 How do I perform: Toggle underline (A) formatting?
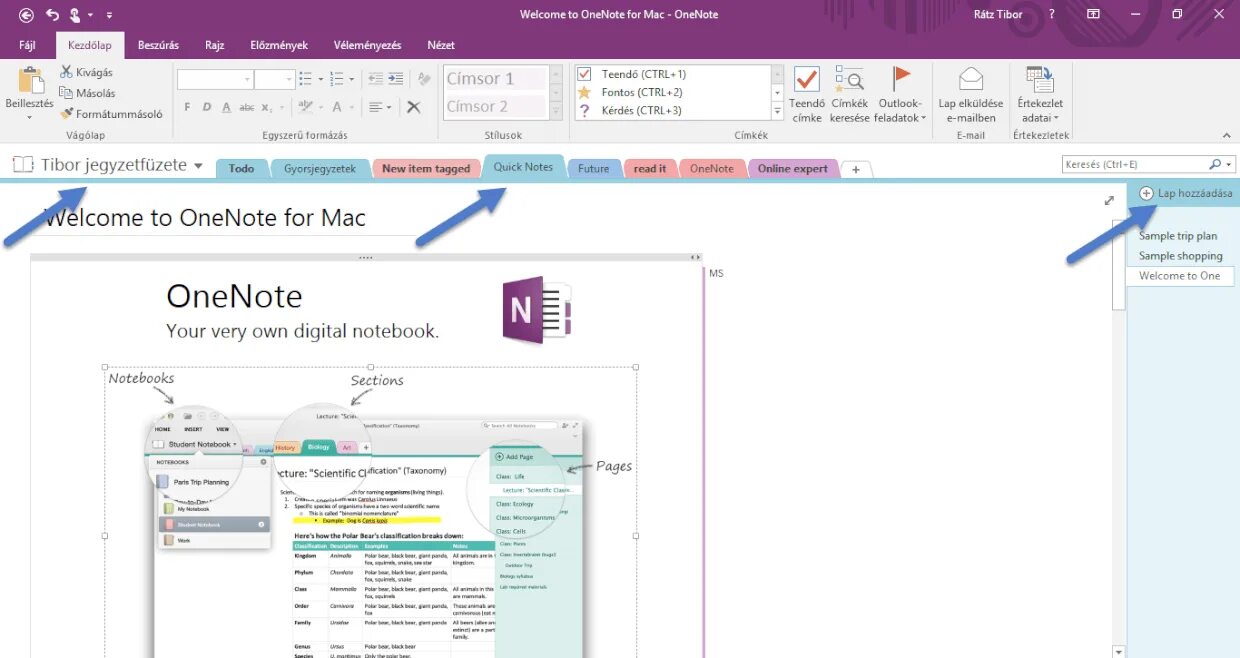pos(227,107)
